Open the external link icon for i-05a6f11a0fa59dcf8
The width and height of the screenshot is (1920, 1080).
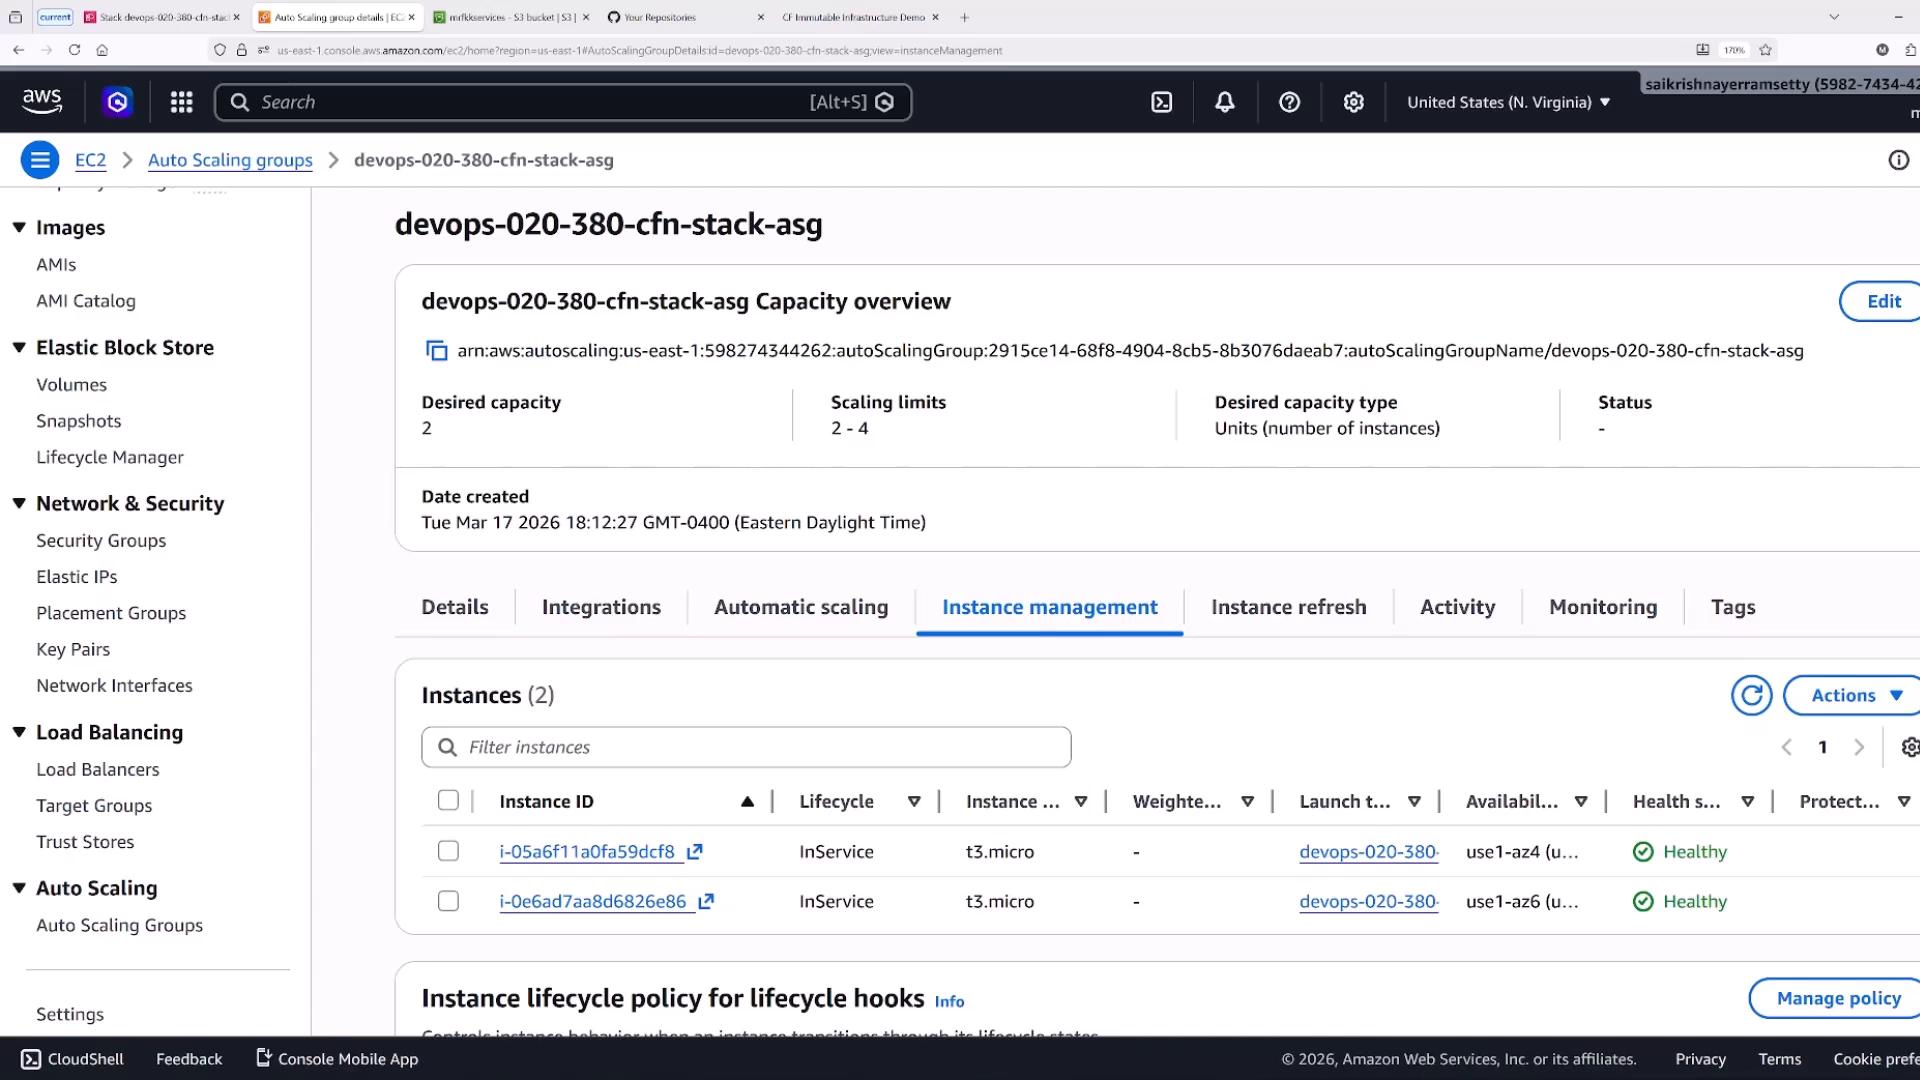point(695,852)
